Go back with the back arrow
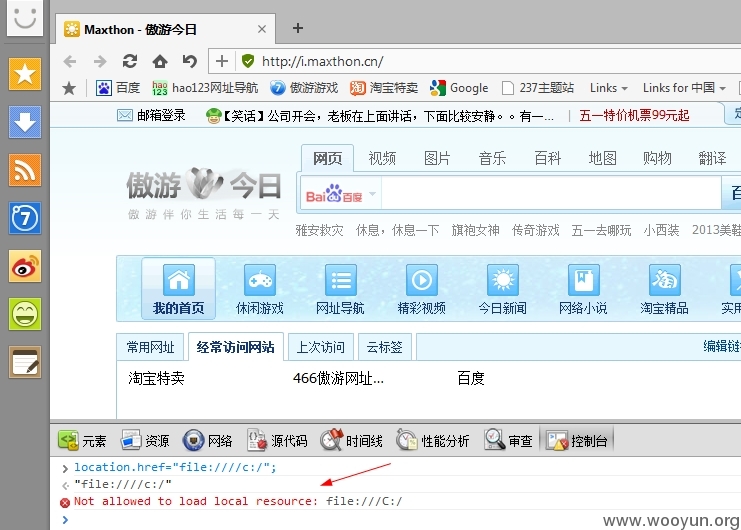This screenshot has height=530, width=741. point(70,61)
